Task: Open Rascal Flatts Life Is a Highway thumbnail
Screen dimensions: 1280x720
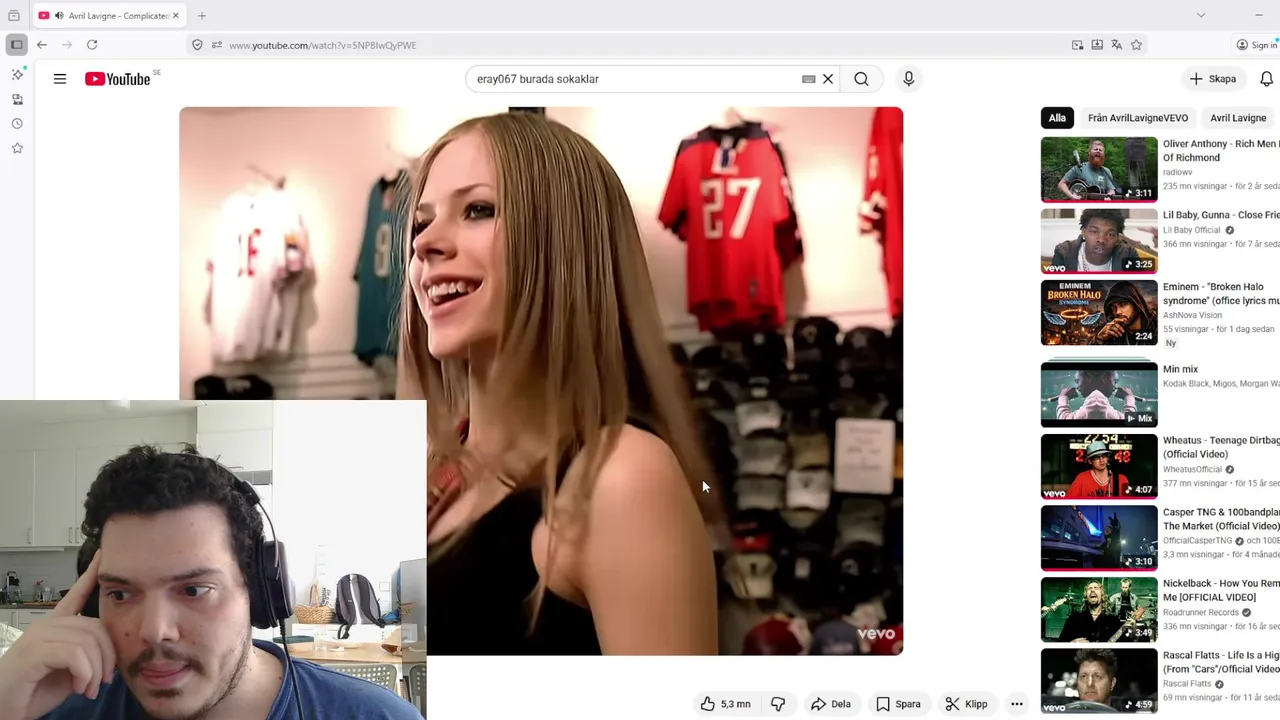Action: 1099,682
